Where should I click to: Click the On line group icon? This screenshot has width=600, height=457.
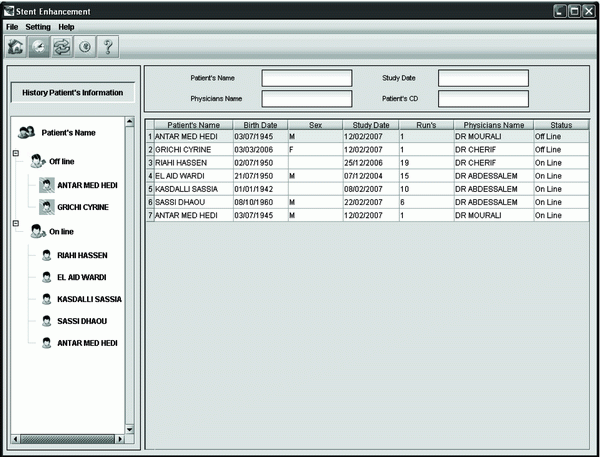point(38,231)
